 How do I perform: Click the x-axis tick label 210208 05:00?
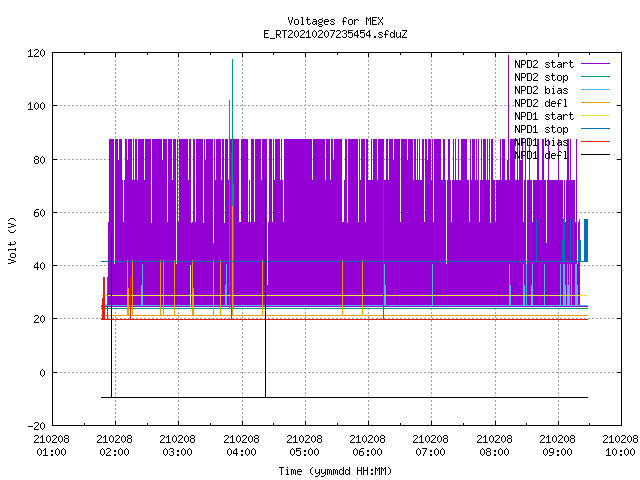[x=304, y=446]
